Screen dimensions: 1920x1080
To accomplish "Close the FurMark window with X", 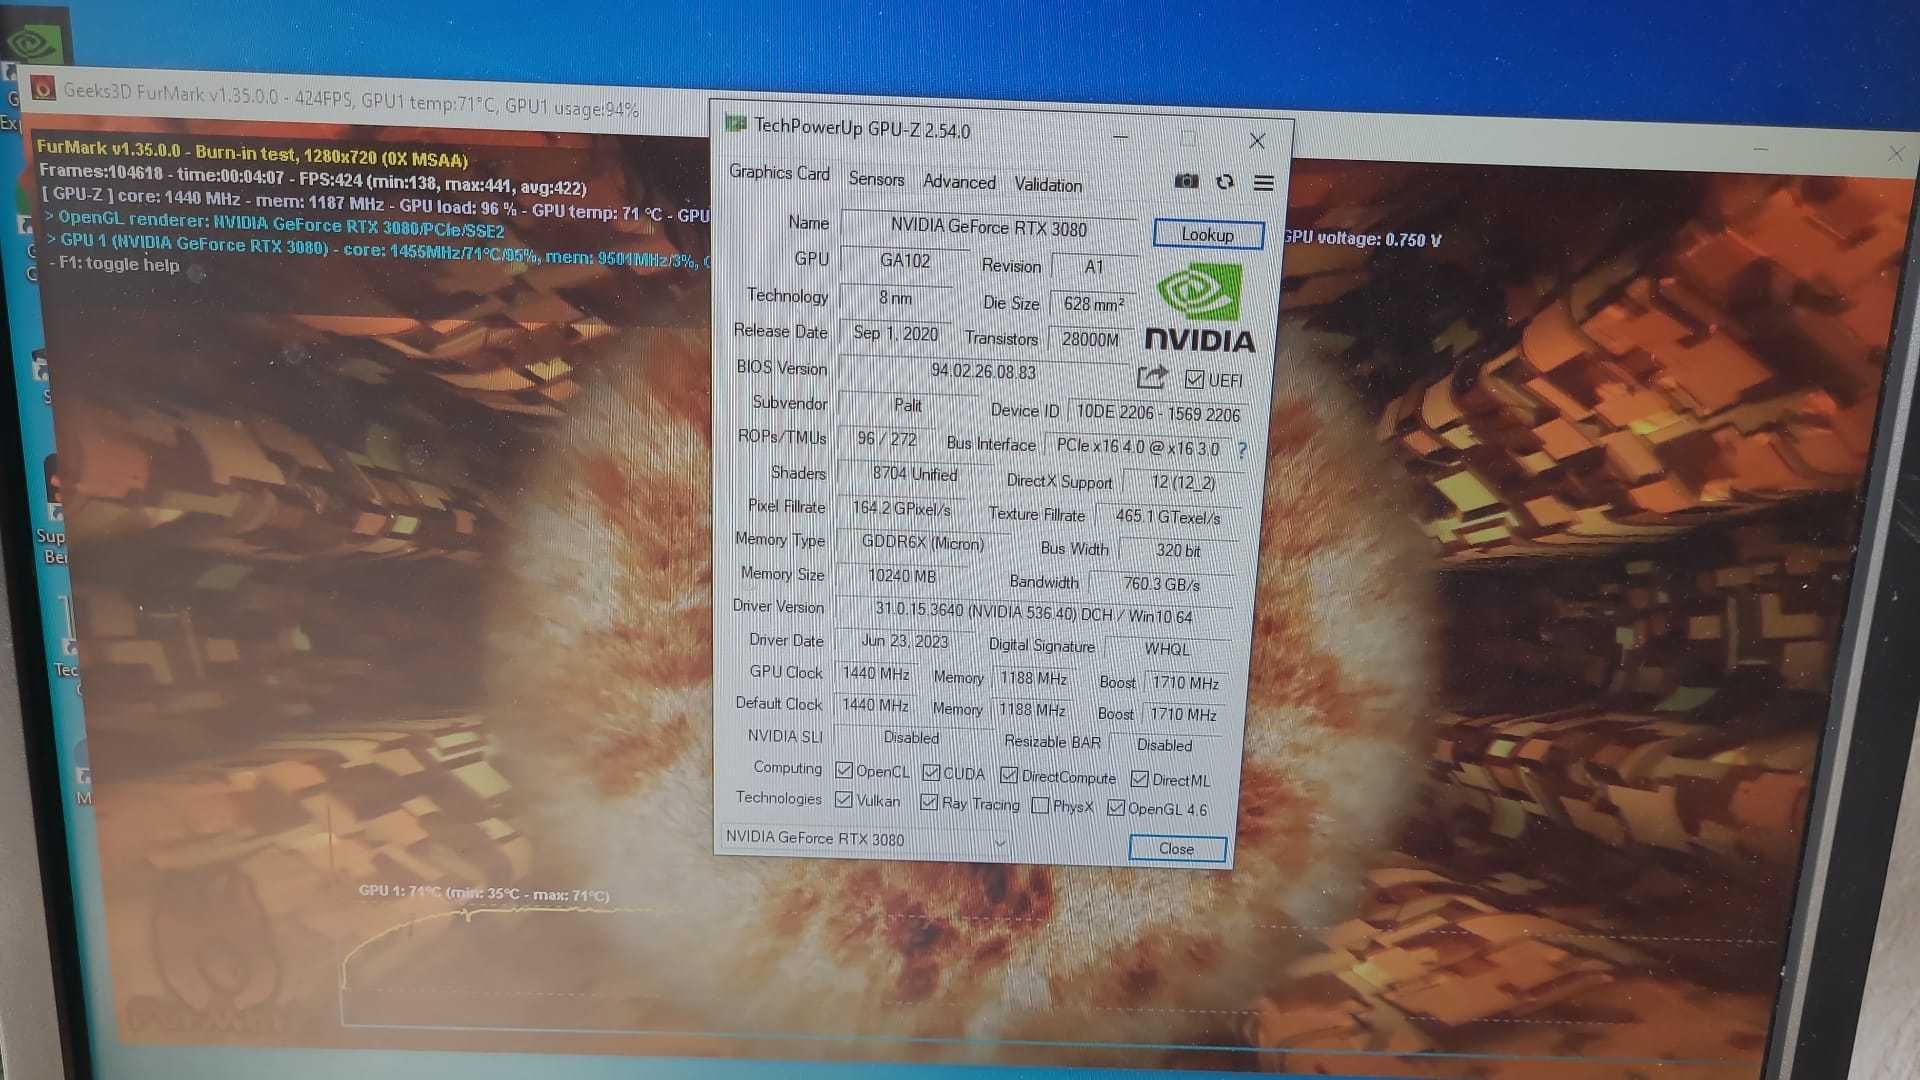I will click(1895, 153).
